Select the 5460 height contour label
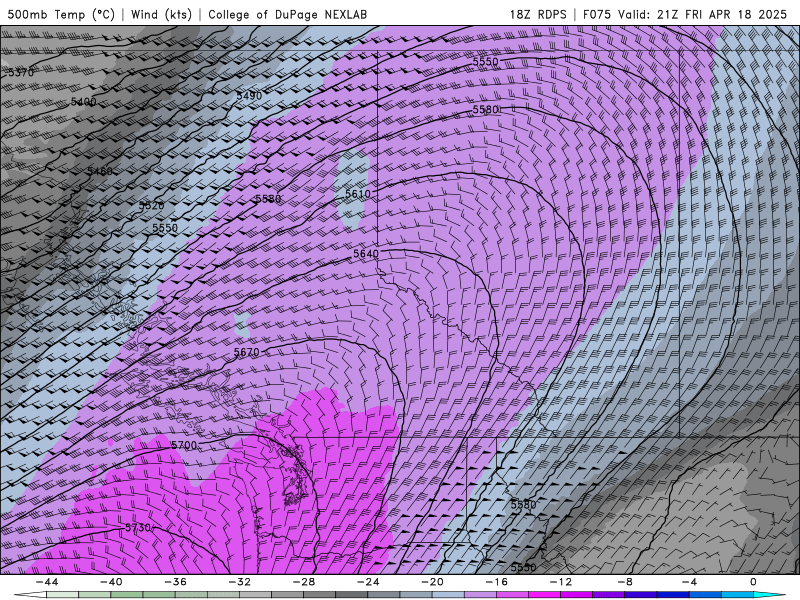The width and height of the screenshot is (800, 600). pyautogui.click(x=99, y=171)
